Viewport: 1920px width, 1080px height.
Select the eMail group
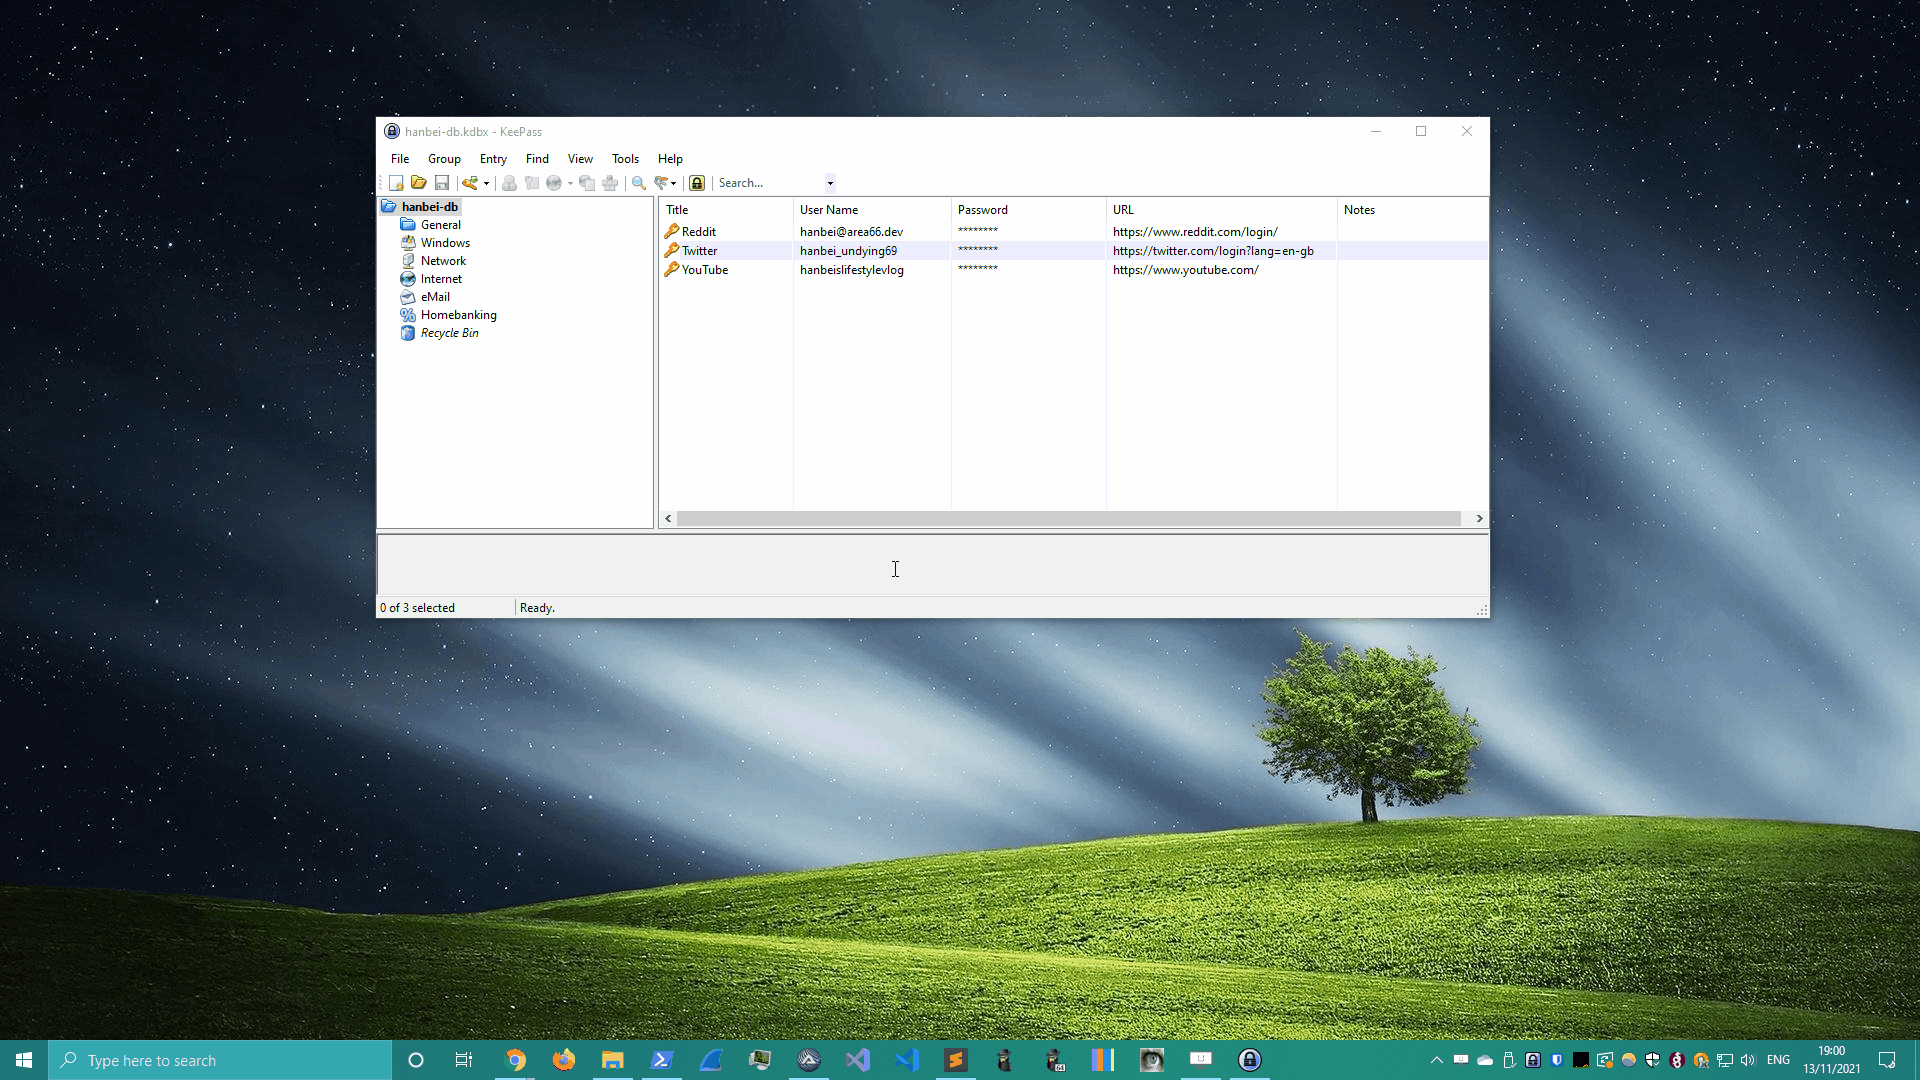tap(435, 297)
